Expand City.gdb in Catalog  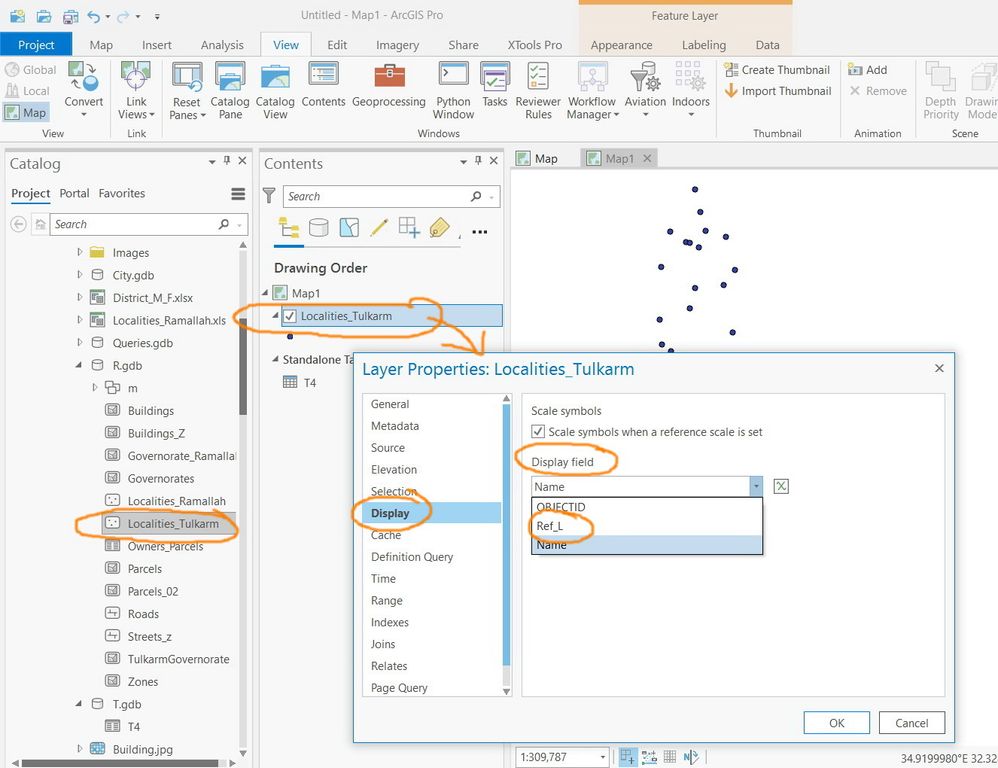click(80, 275)
